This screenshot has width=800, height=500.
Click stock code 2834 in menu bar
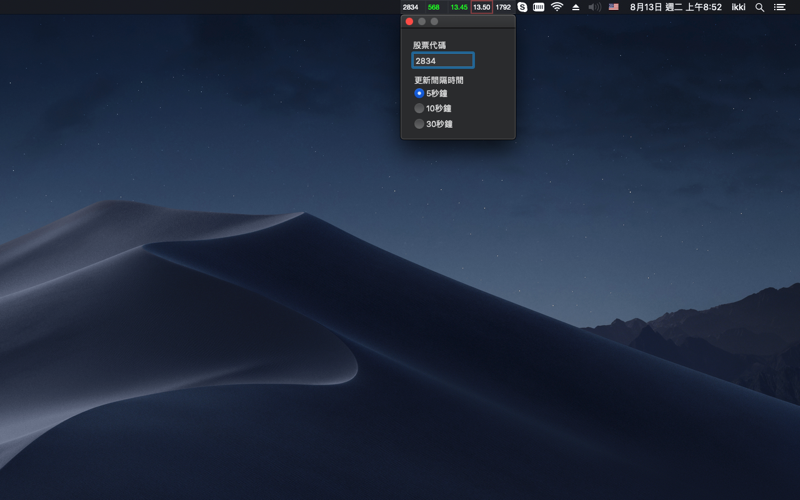410,7
